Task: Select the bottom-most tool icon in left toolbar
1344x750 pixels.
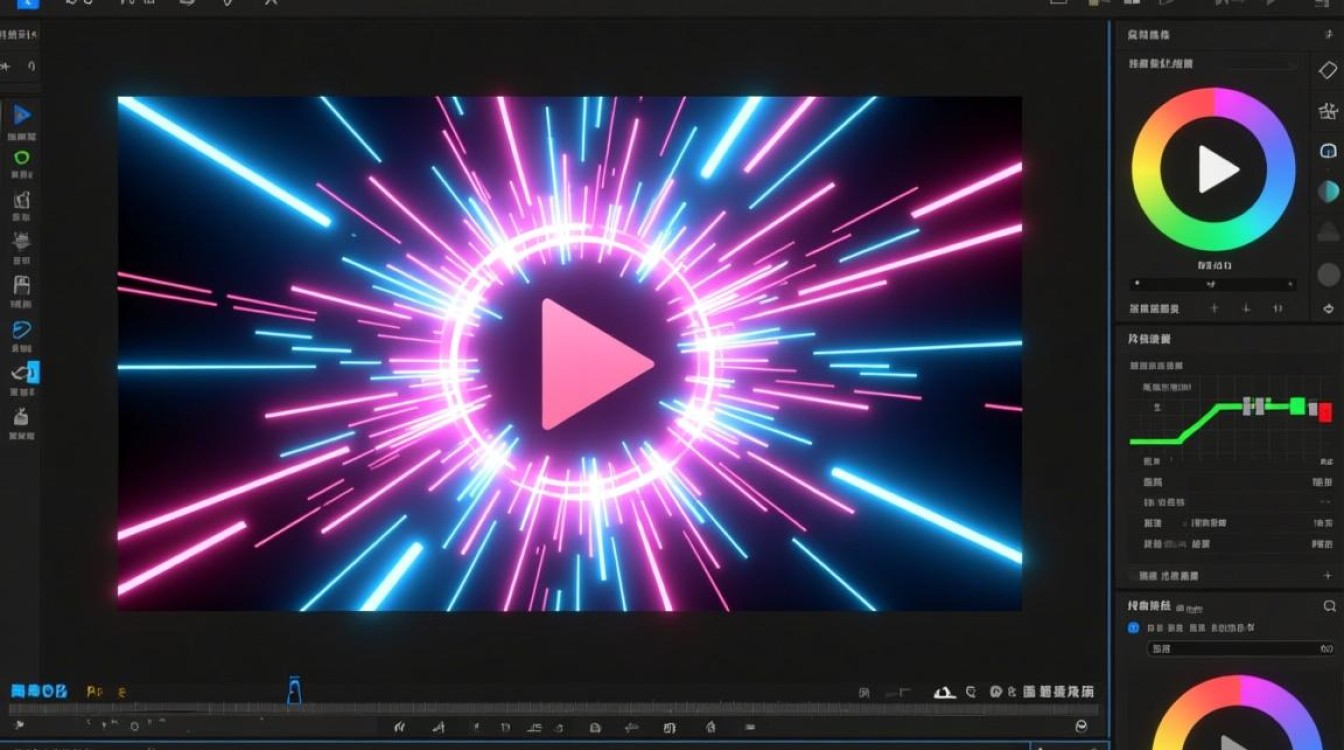Action: pos(21,417)
